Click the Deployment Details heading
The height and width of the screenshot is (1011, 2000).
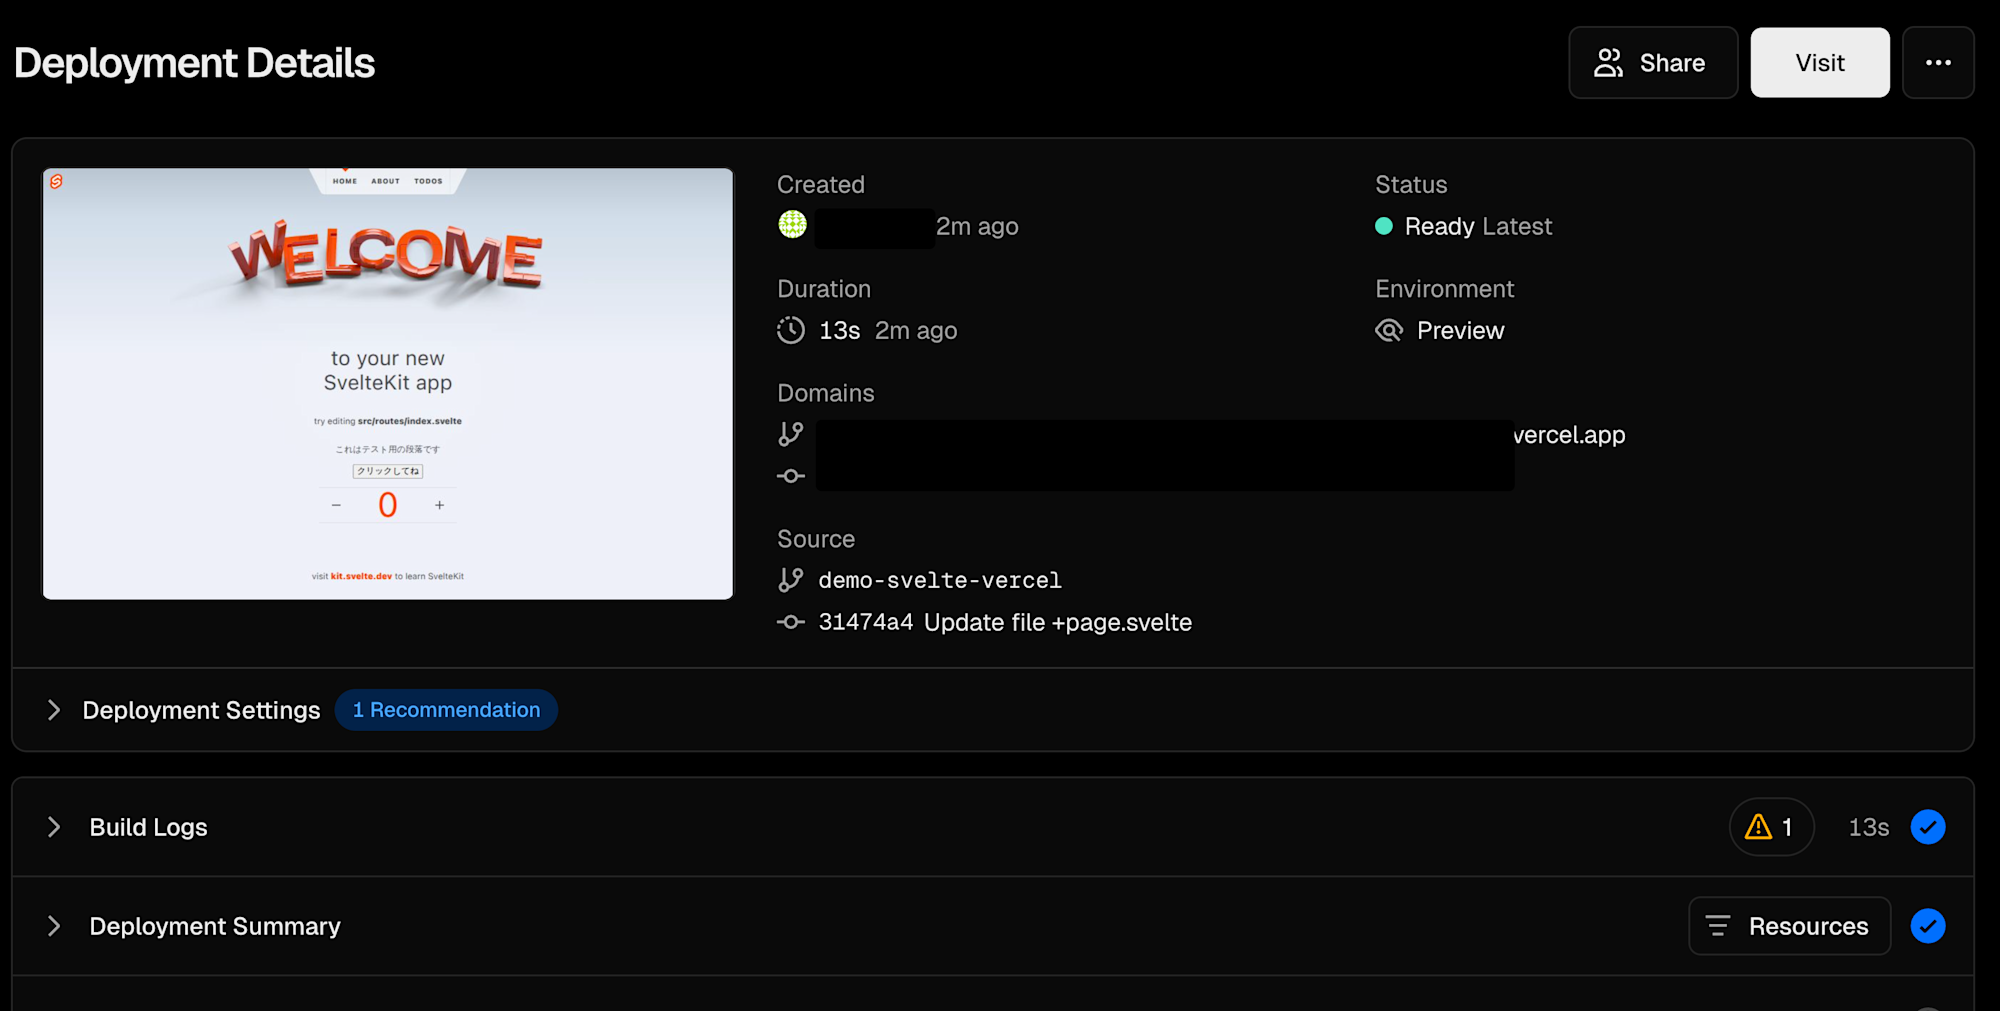click(x=195, y=63)
